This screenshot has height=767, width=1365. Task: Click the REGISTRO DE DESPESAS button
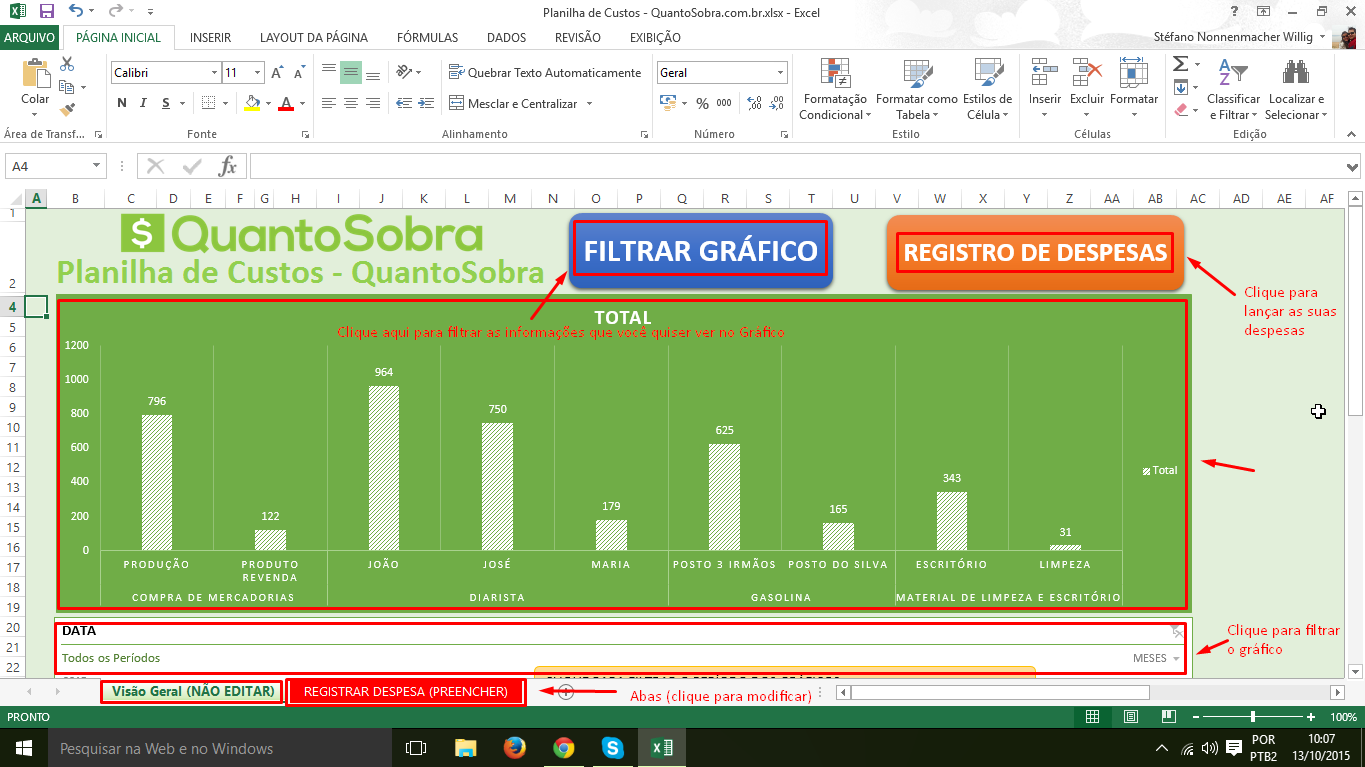click(1035, 253)
